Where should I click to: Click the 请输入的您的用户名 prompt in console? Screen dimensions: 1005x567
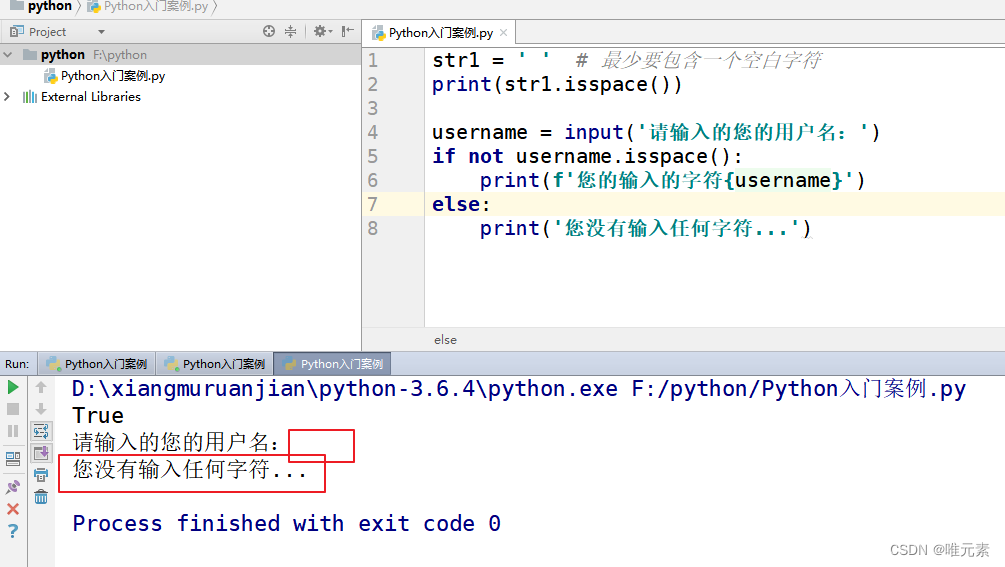pos(176,443)
